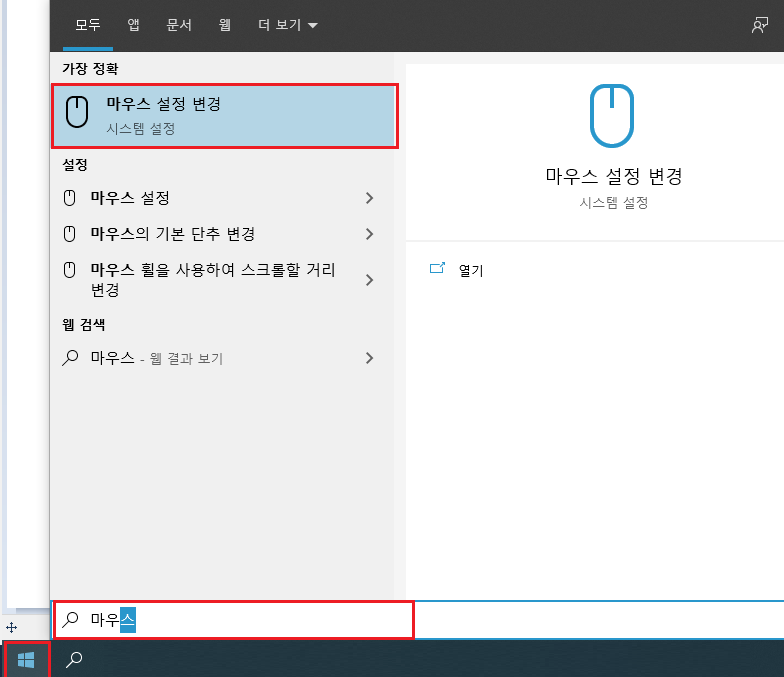784x677 pixels.
Task: Open 마우스 휠을 사용하여 스크롤할 거리 변경 result
Action: [x=222, y=280]
